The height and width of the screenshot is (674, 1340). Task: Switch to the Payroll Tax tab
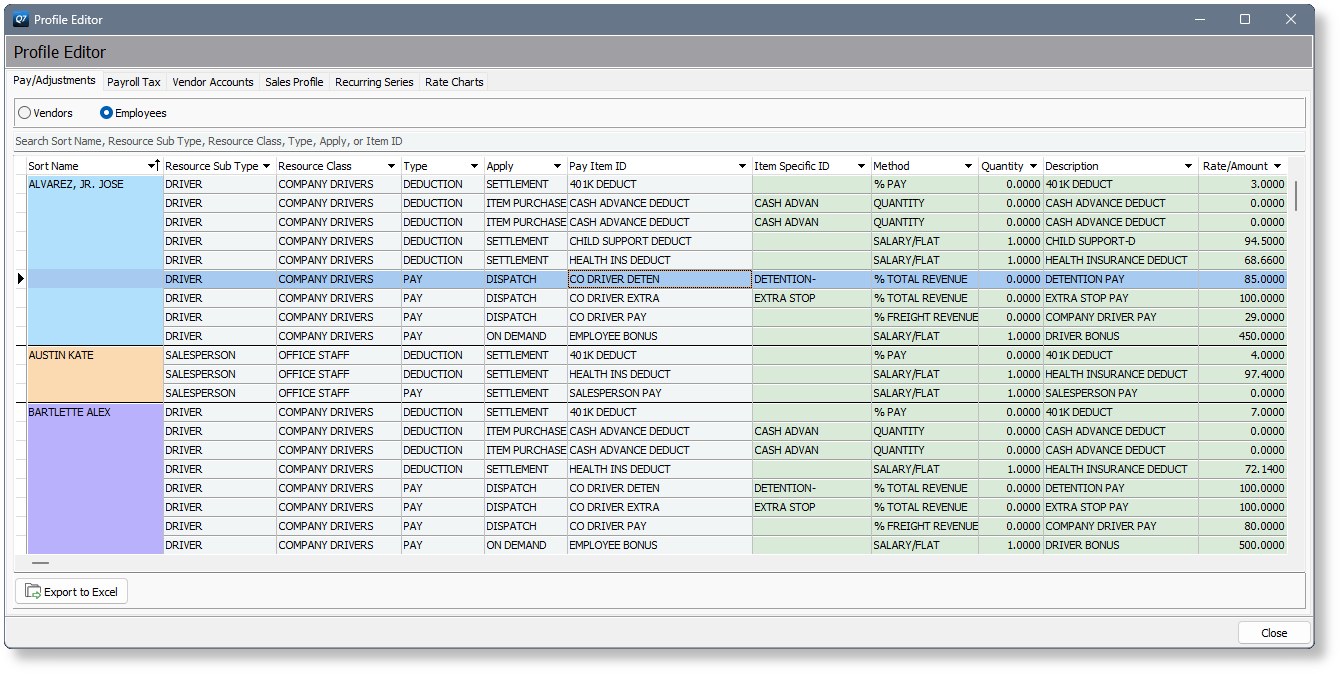click(134, 82)
